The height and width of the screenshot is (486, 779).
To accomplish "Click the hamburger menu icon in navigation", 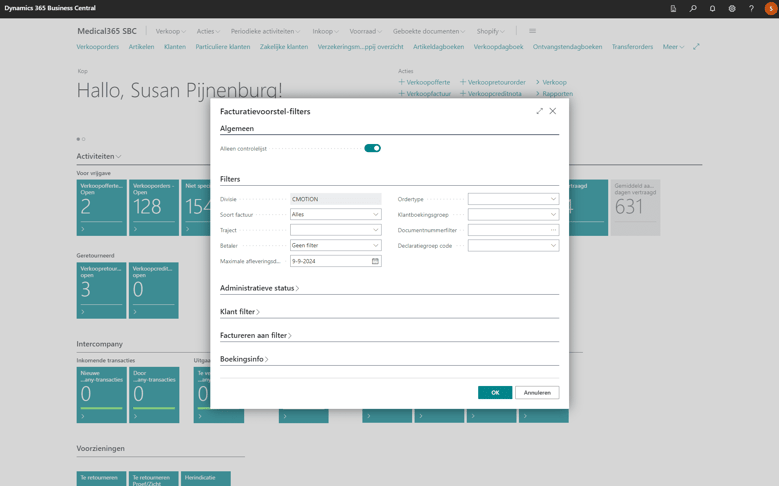I will [x=533, y=31].
